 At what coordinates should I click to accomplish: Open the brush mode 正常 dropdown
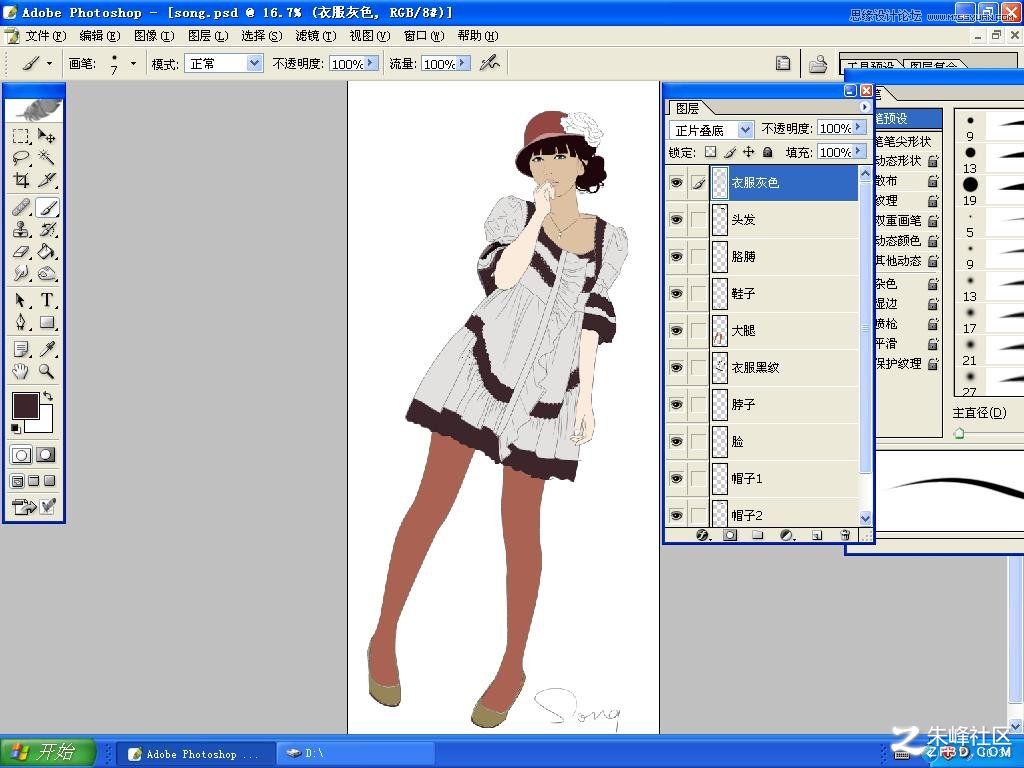255,63
